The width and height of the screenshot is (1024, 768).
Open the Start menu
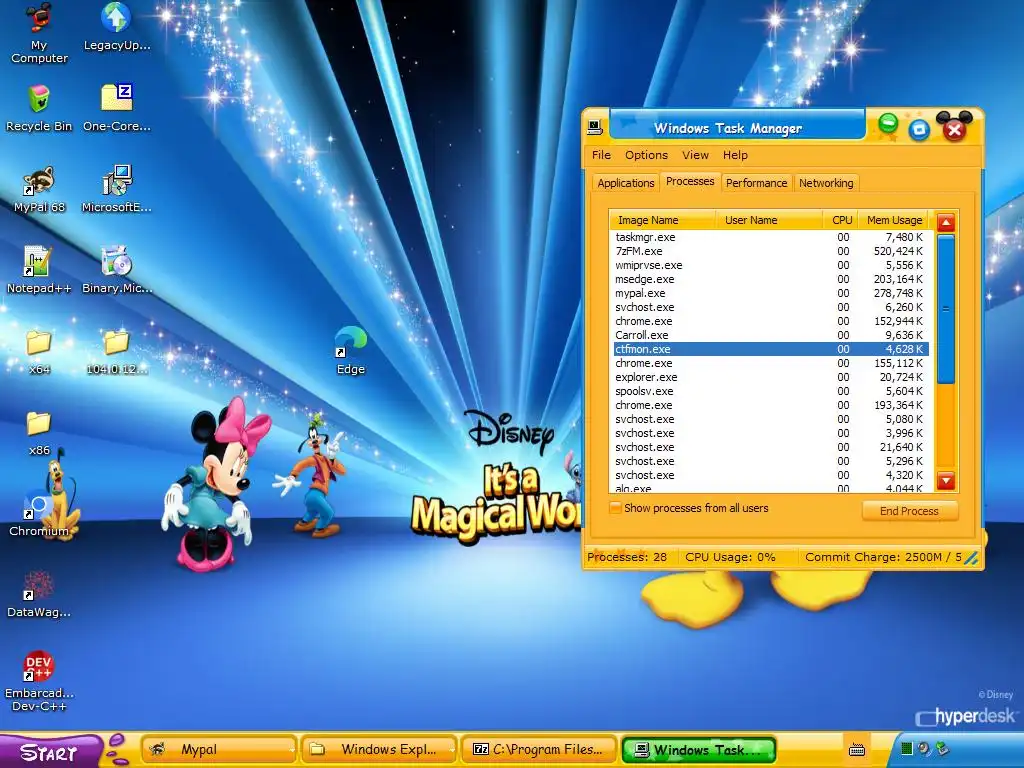point(50,751)
